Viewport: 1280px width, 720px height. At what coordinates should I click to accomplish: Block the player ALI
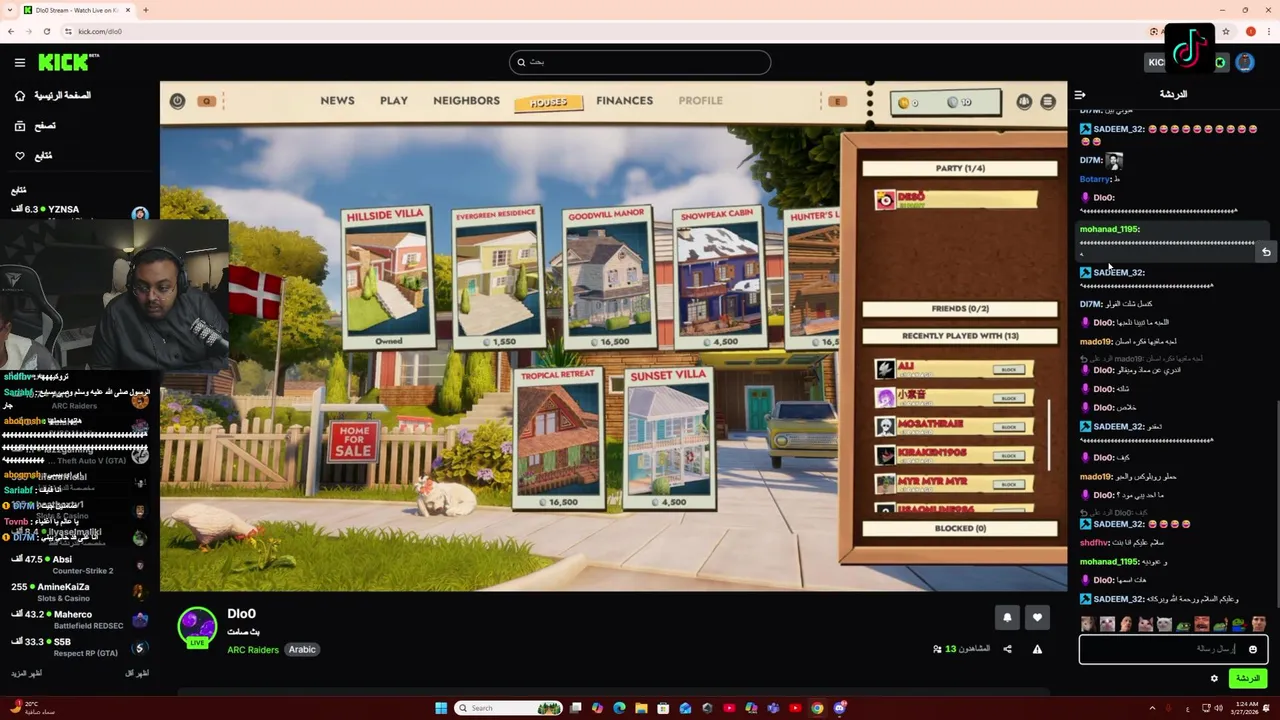coord(1009,370)
